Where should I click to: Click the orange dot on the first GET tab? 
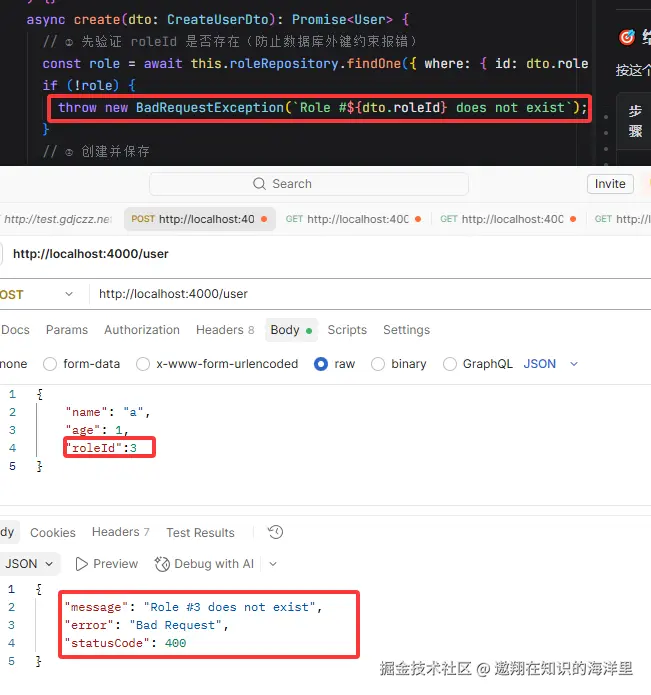click(418, 219)
